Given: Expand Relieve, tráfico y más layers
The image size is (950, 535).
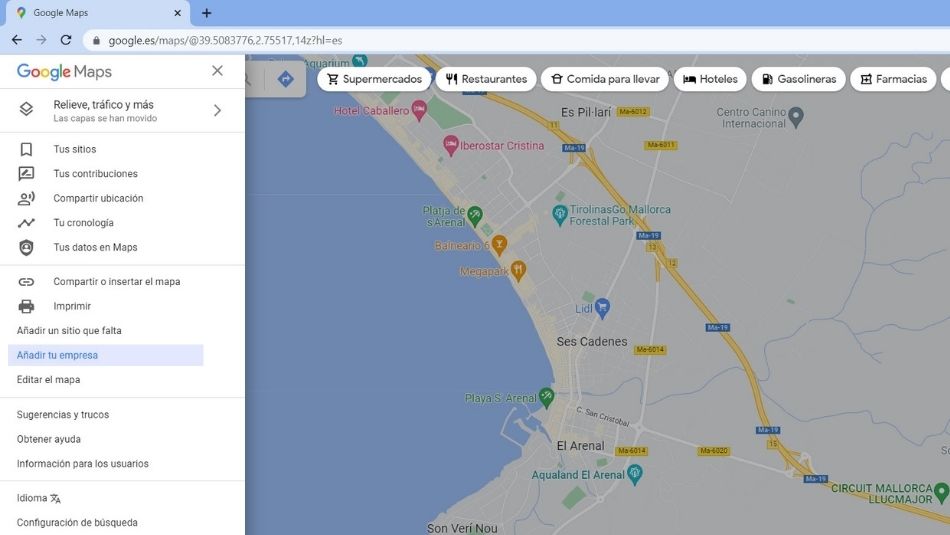Looking at the screenshot, I should click(x=217, y=110).
